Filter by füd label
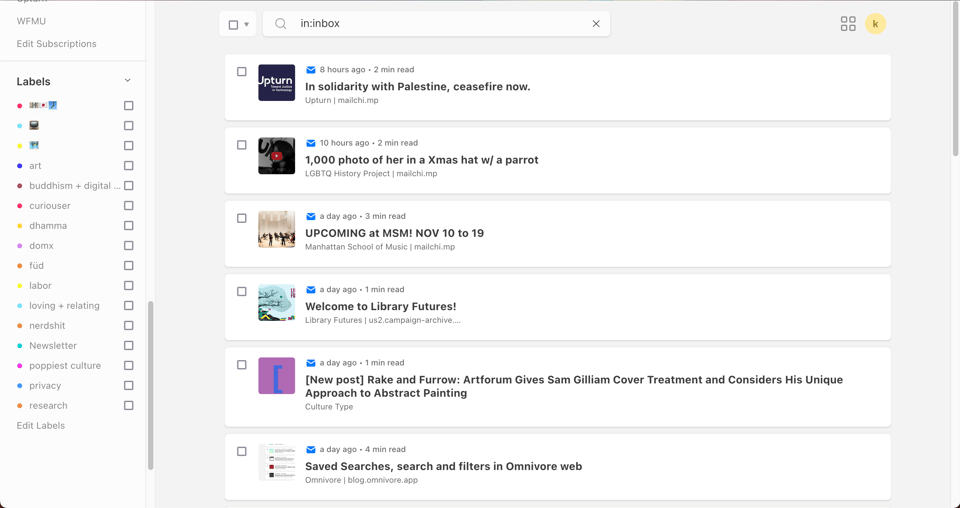The width and height of the screenshot is (960, 508). 37,266
